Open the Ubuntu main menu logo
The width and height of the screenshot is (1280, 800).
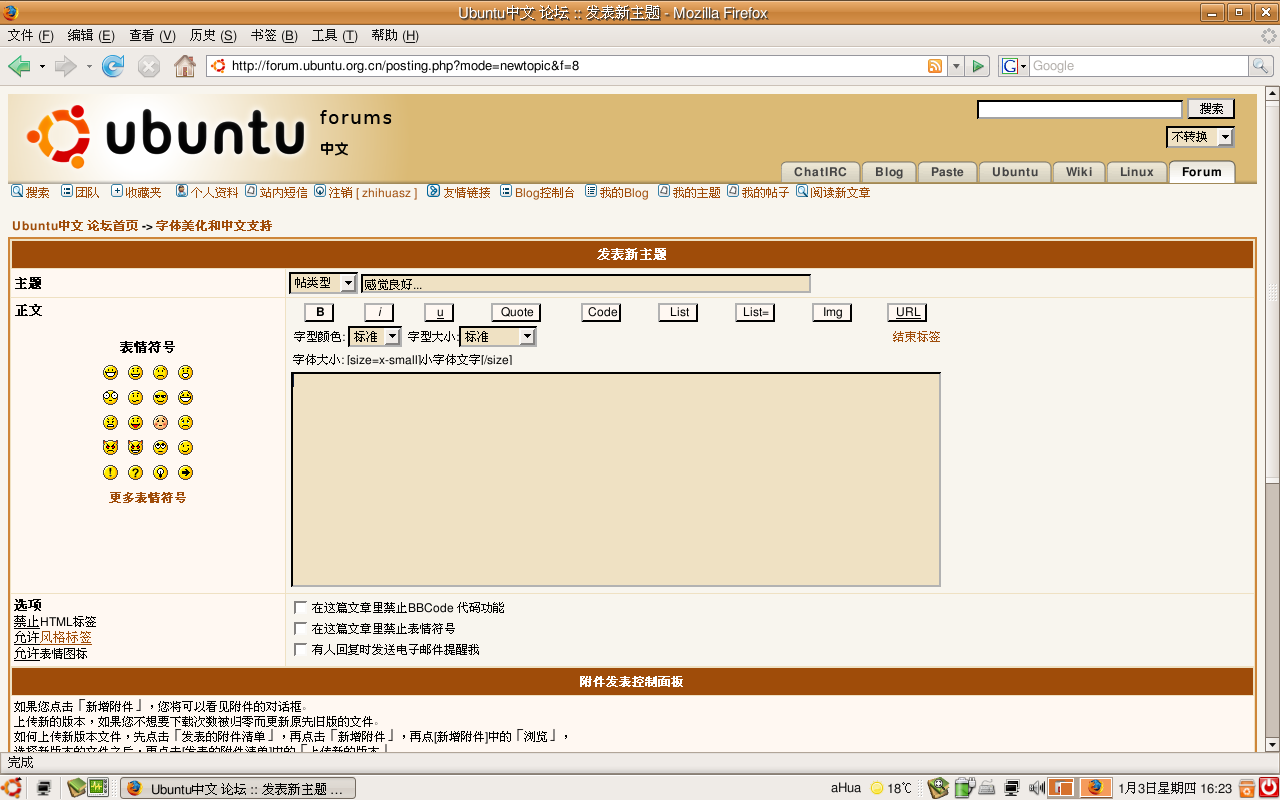coord(12,788)
